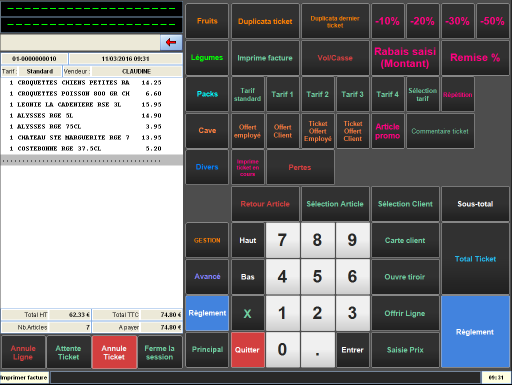This screenshot has width=512, height=385.
Task: Tap numpad key 7
Action: click(x=283, y=240)
